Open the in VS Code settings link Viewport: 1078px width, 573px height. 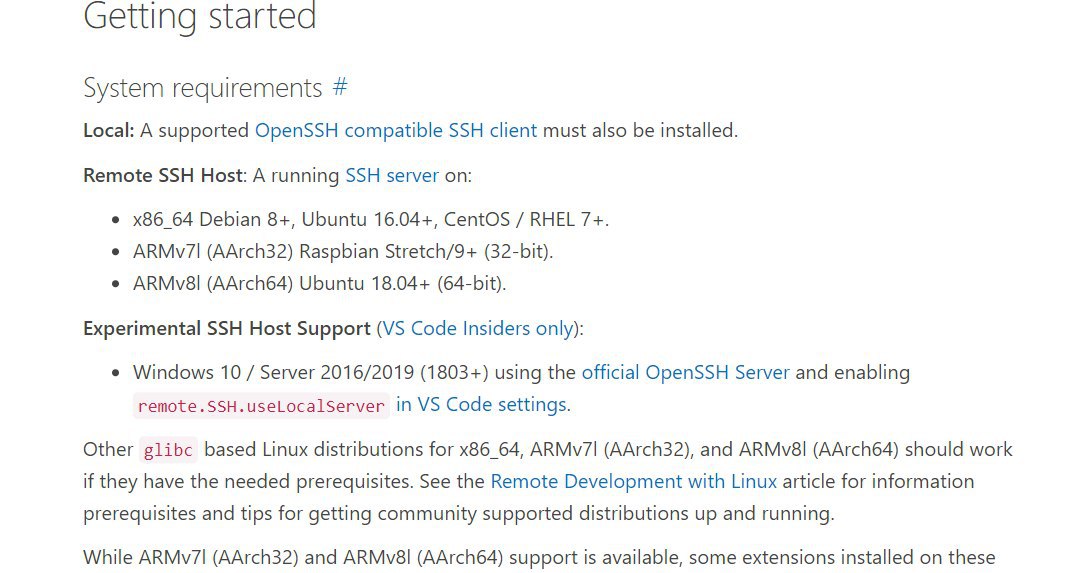pyautogui.click(x=483, y=404)
